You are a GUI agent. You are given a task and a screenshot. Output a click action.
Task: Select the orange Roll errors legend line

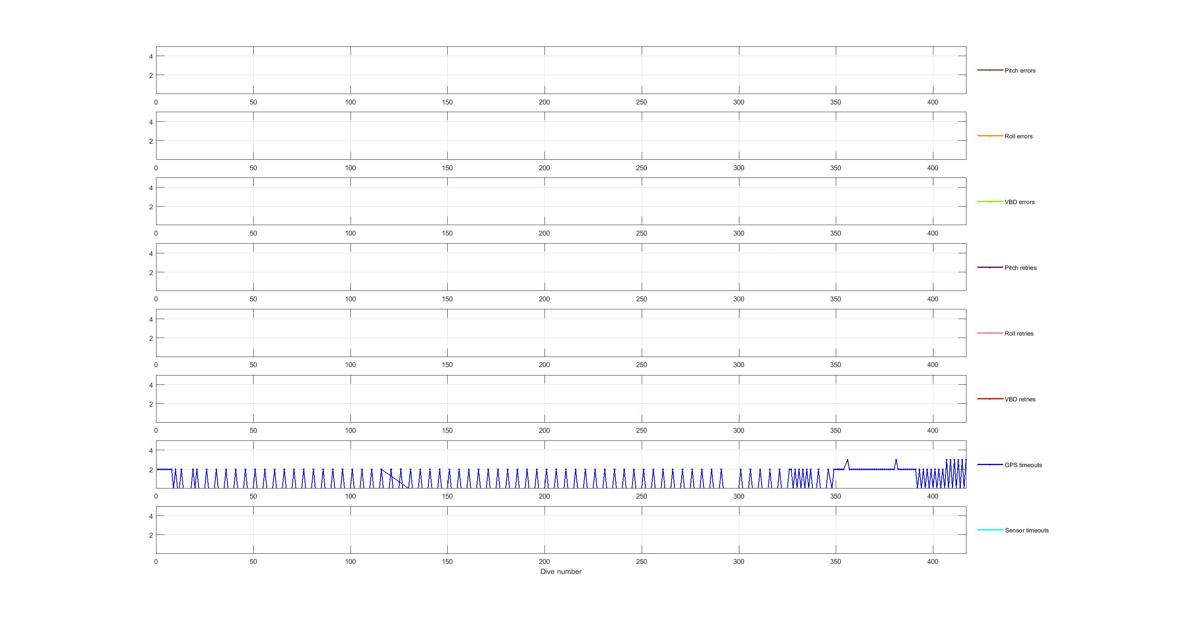[x=990, y=136]
